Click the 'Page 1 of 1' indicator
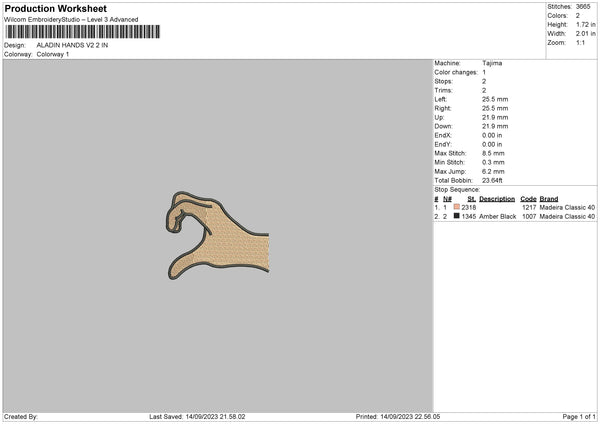Image resolution: width=600 pixels, height=424 pixels. (x=579, y=417)
